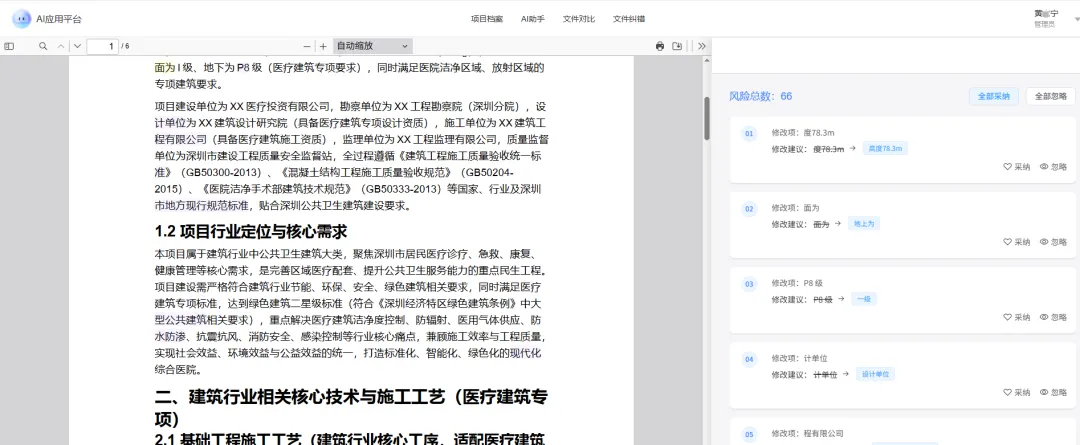Viewport: 1080px width, 445px height.
Task: Open the find-in-document search tool
Action: coord(43,46)
